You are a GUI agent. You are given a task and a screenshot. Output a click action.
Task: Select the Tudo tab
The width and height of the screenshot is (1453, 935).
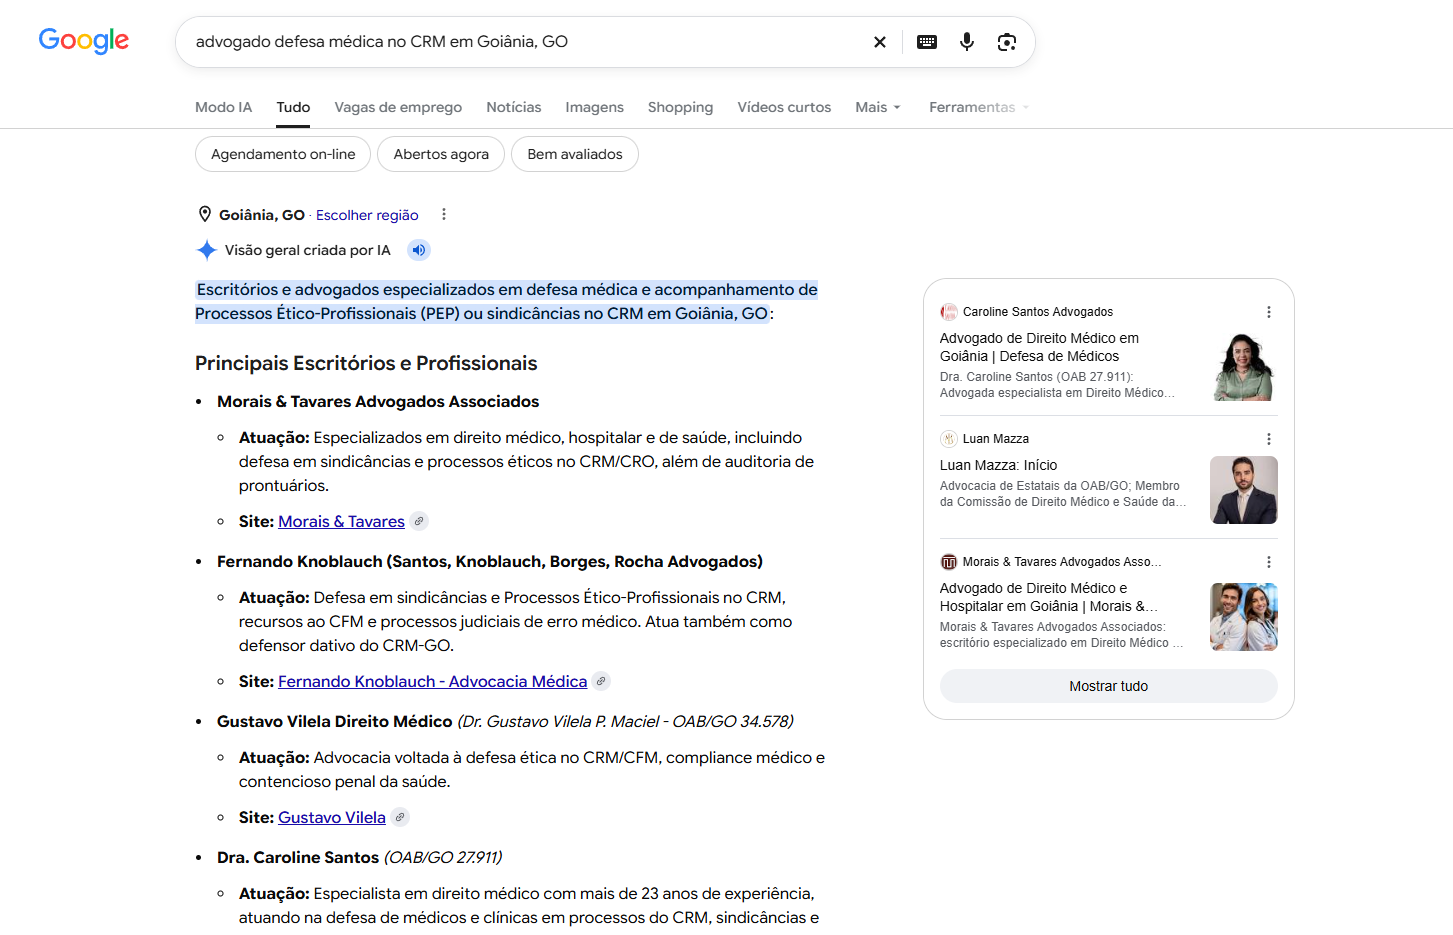click(x=293, y=107)
